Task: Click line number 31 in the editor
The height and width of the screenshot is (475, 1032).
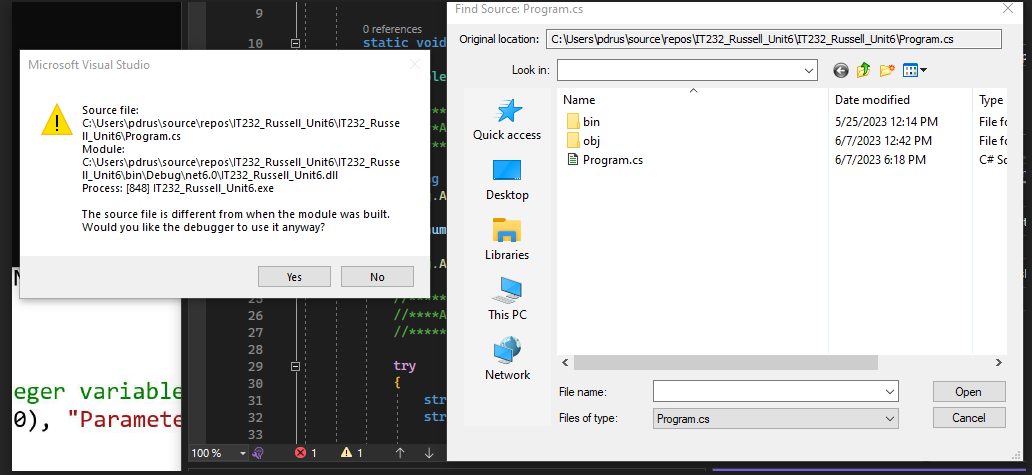Action: click(x=254, y=401)
